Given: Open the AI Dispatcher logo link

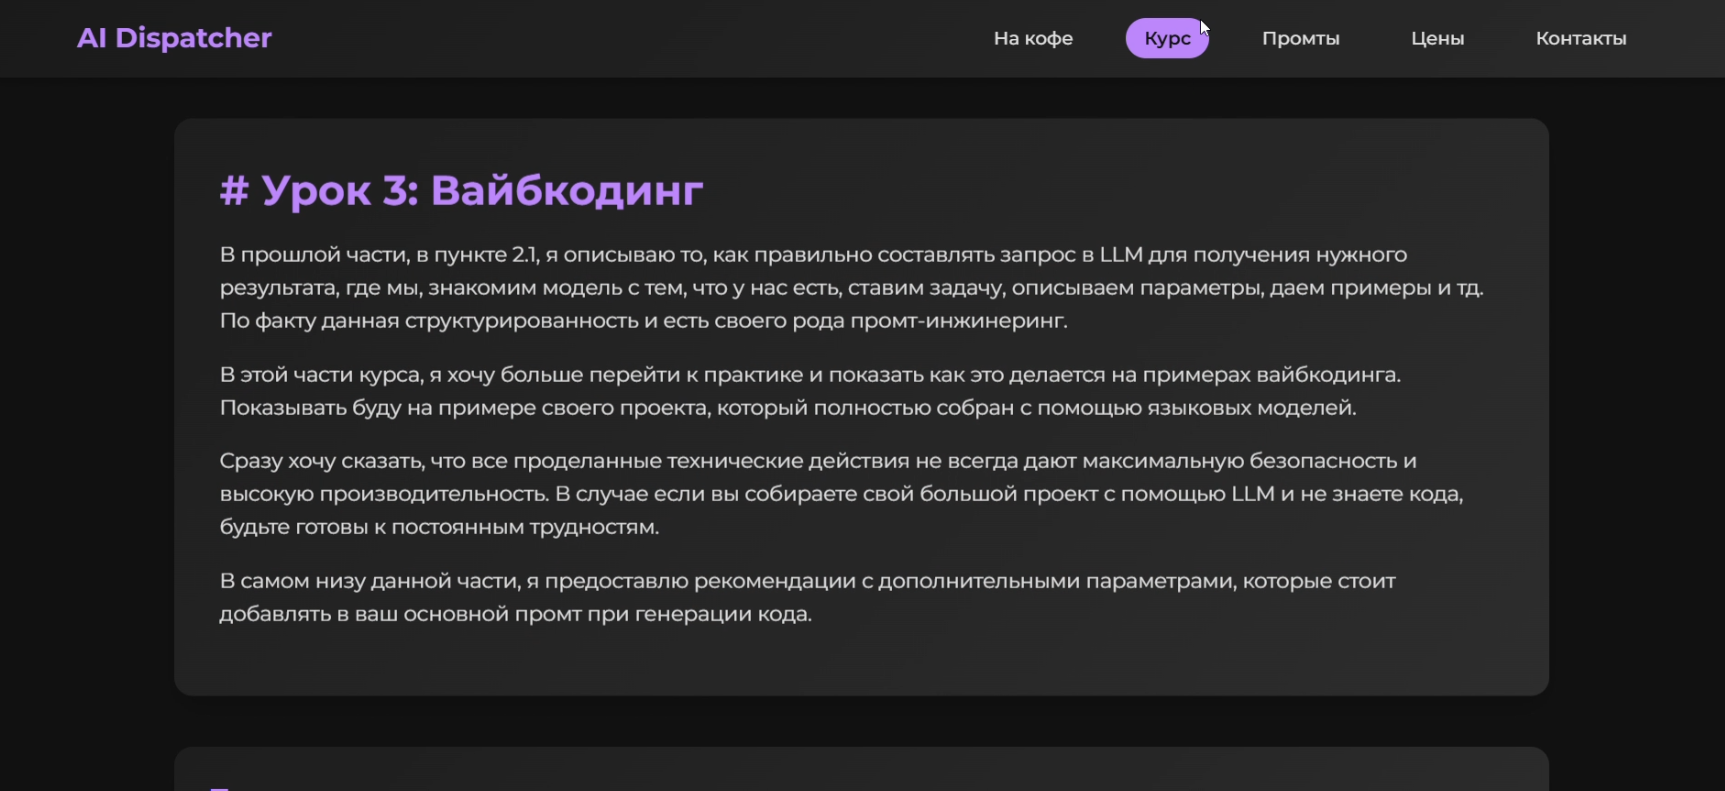Looking at the screenshot, I should point(174,38).
